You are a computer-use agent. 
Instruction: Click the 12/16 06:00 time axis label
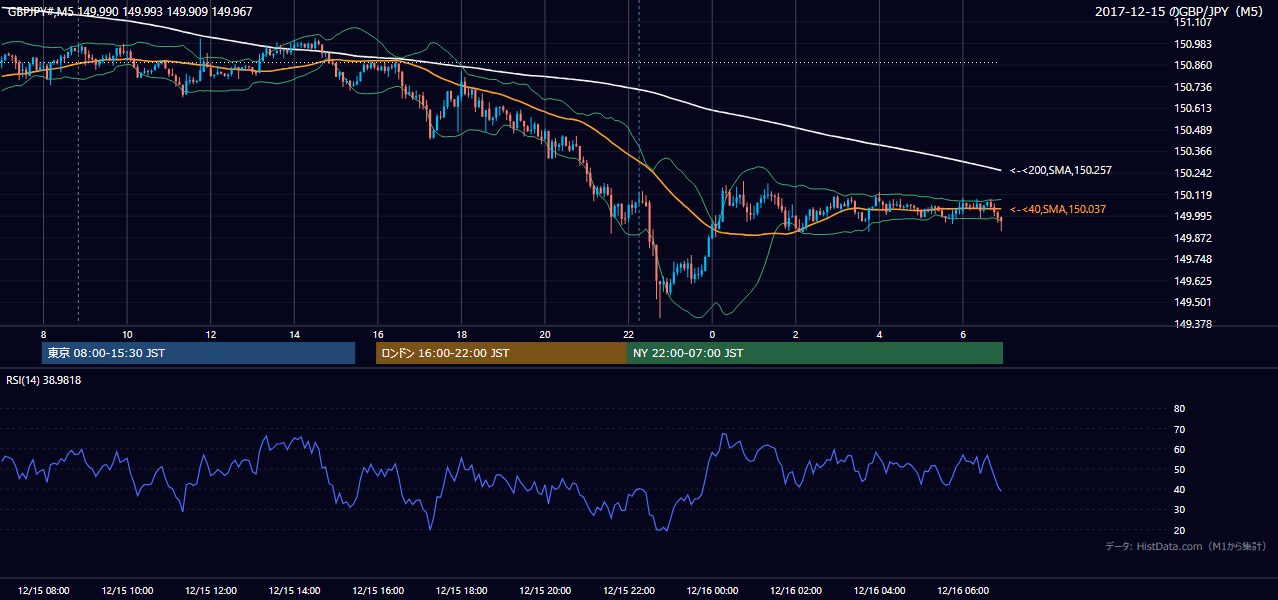(x=963, y=591)
